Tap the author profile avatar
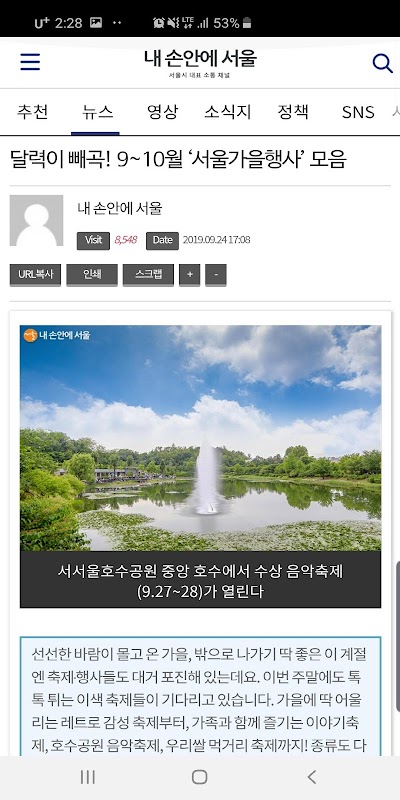This screenshot has height=800, width=400. click(36, 220)
